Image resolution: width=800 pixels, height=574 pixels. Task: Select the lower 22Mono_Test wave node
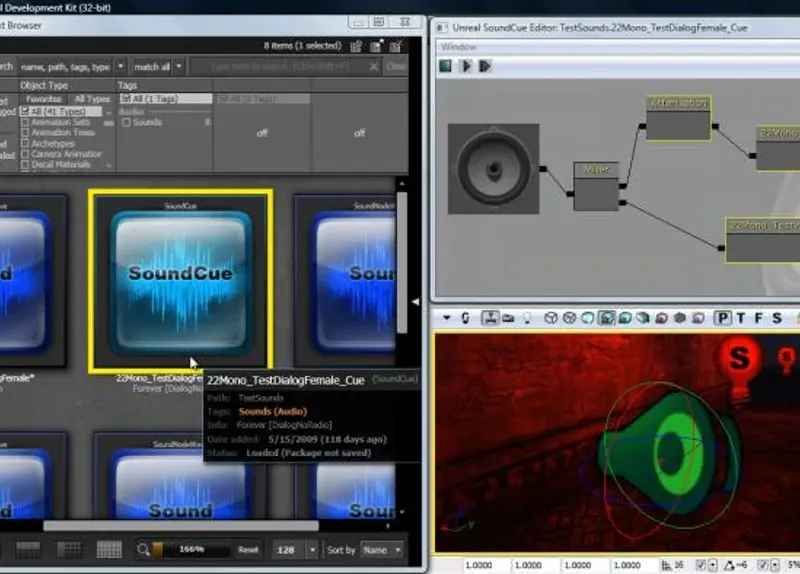point(763,240)
